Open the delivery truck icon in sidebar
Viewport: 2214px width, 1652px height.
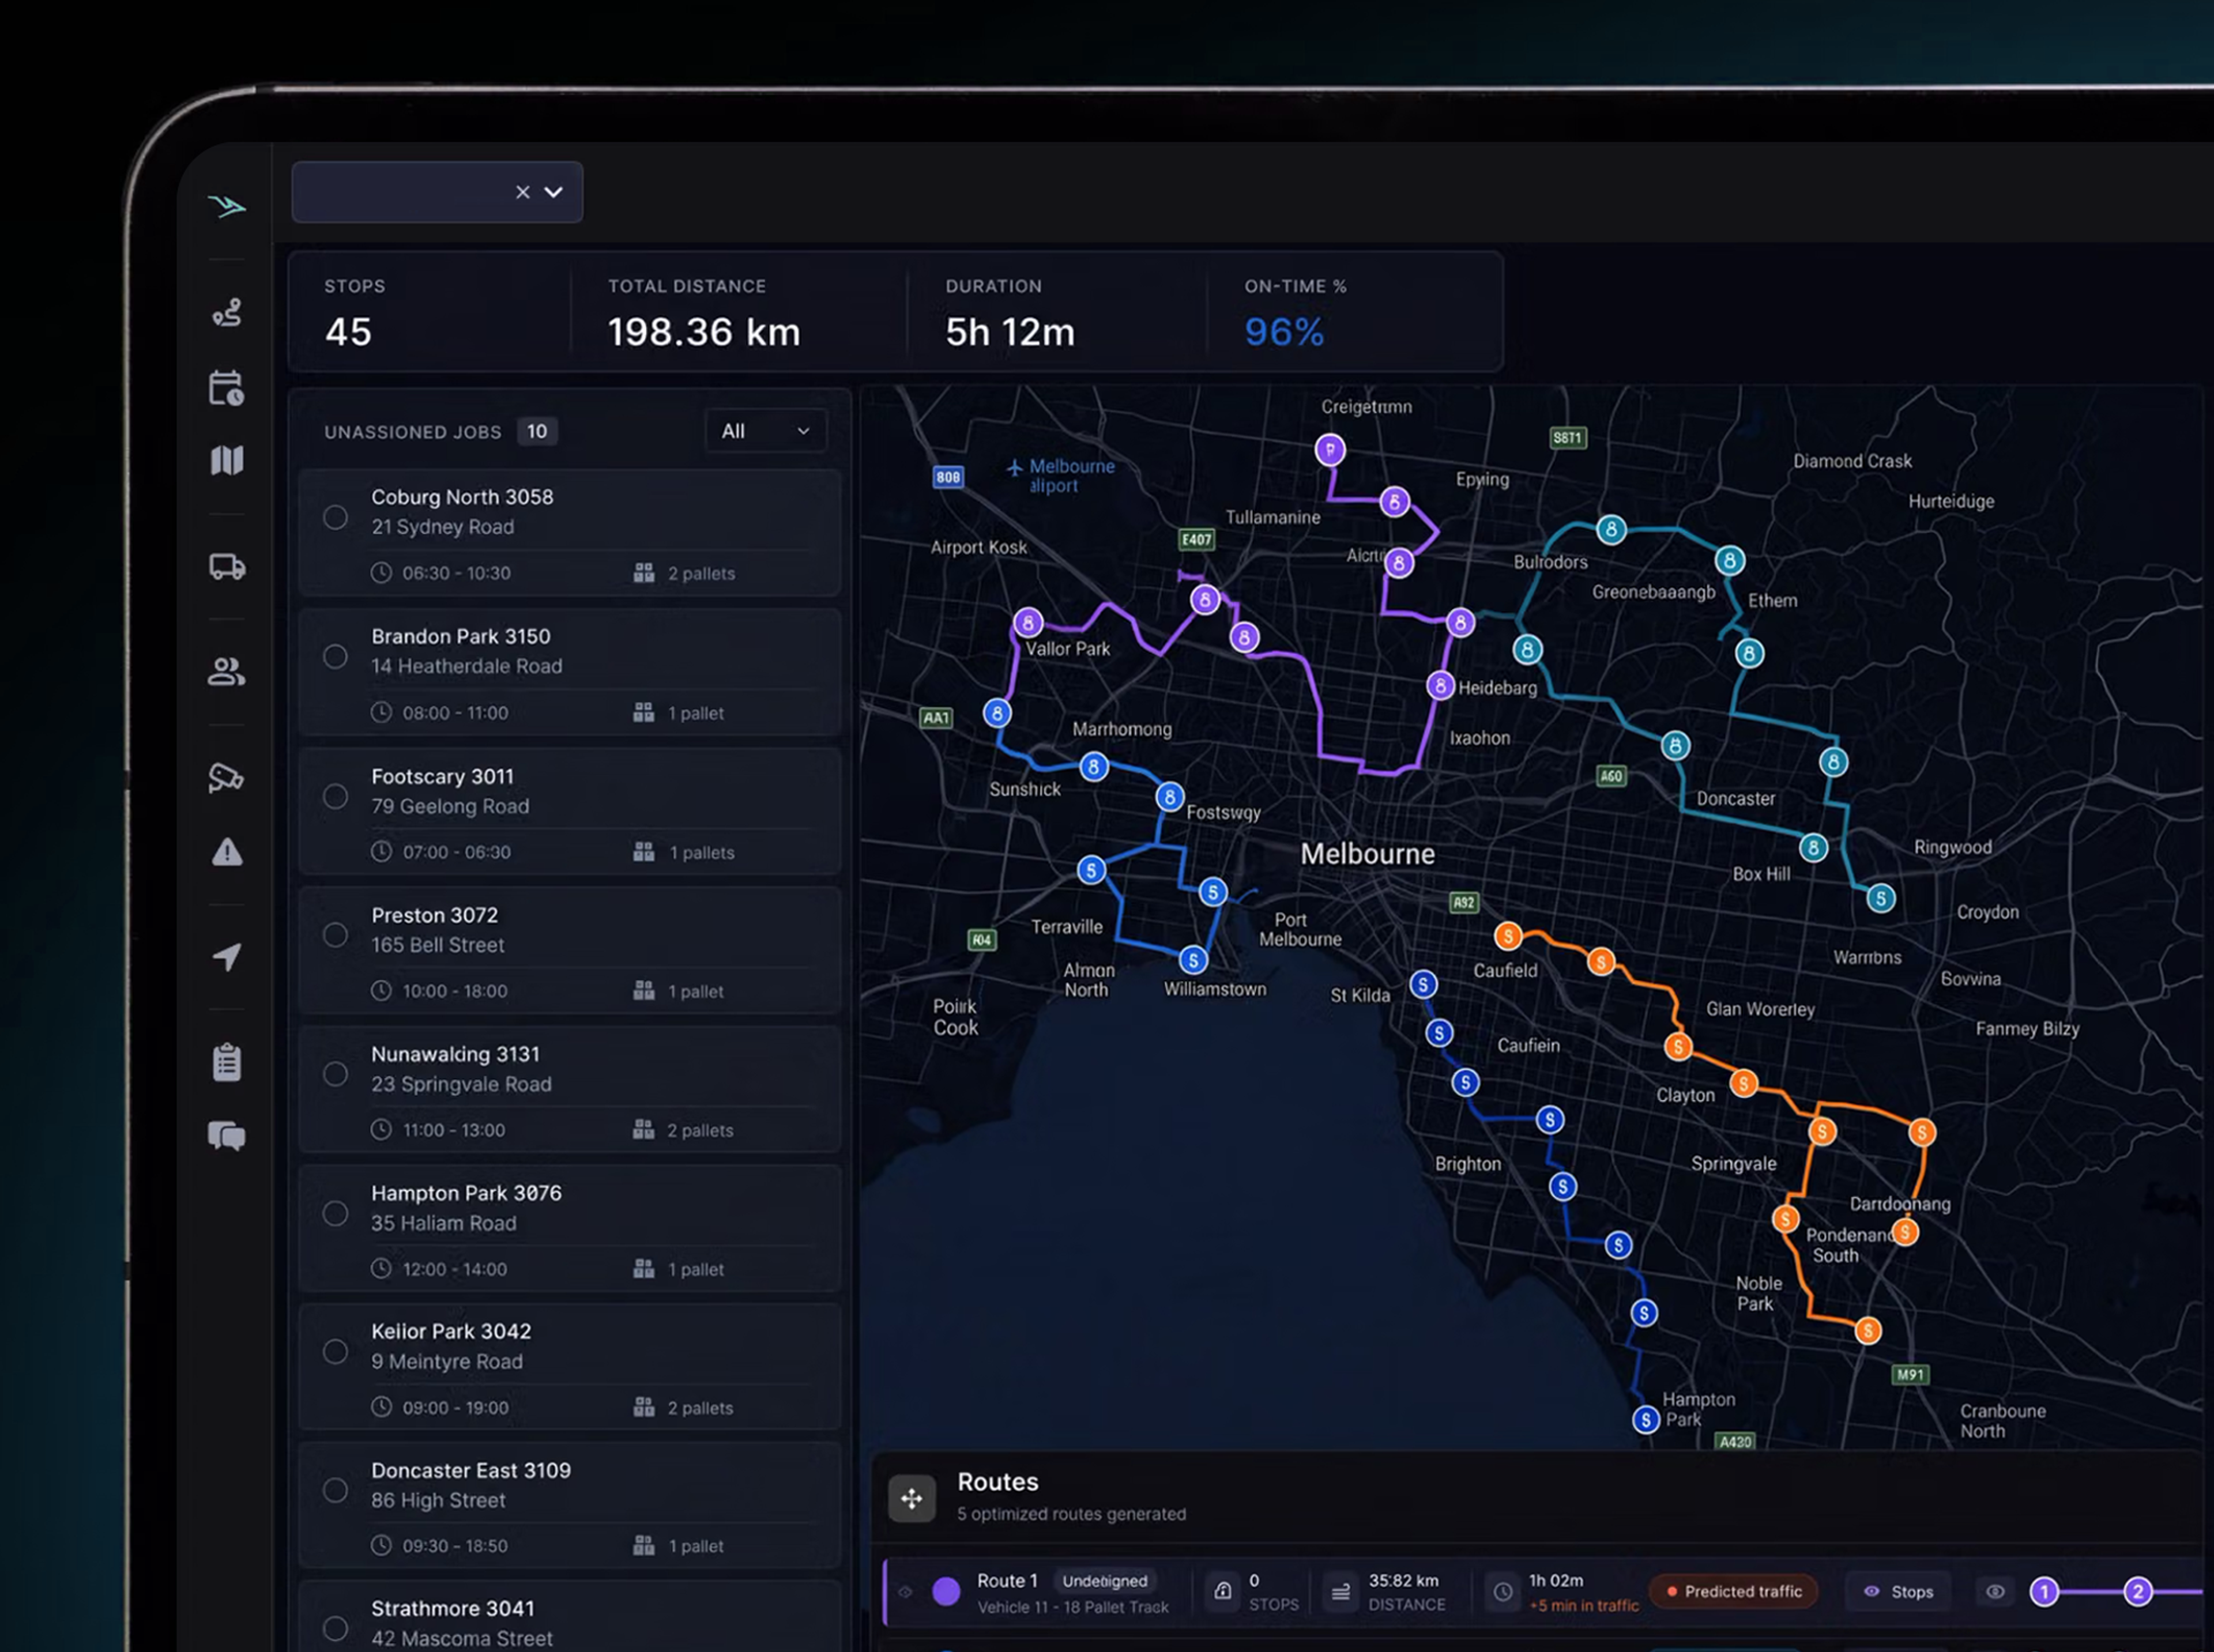(x=227, y=567)
